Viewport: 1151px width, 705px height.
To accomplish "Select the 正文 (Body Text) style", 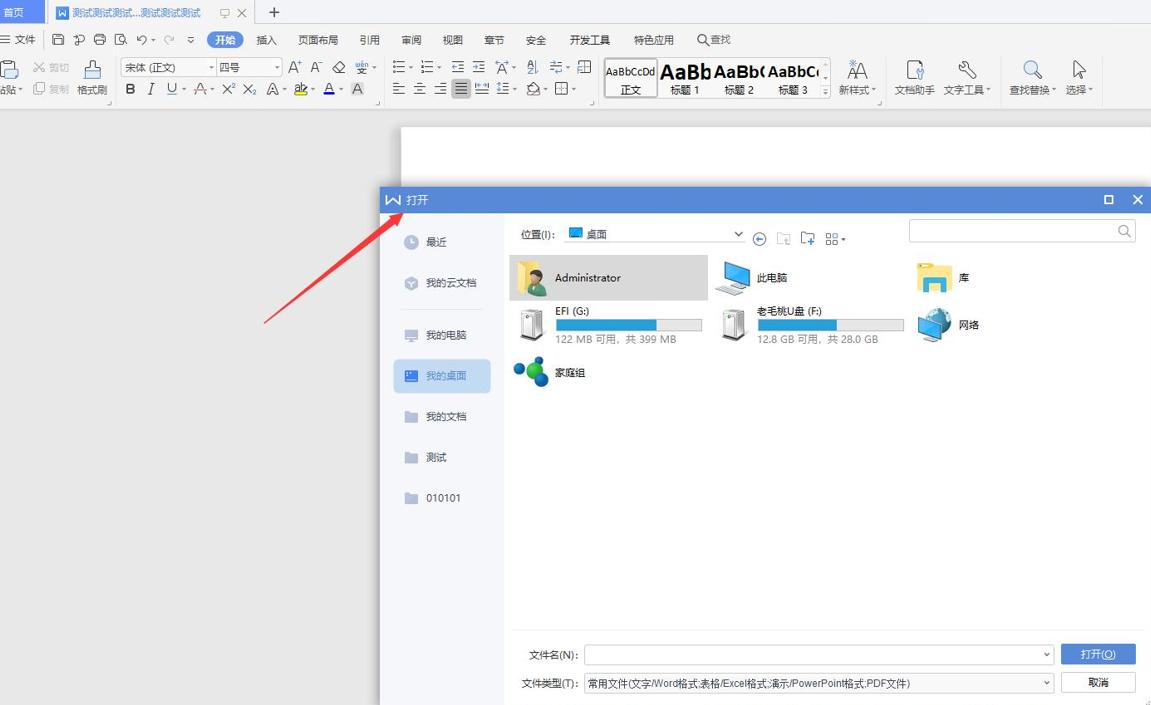I will 630,80.
